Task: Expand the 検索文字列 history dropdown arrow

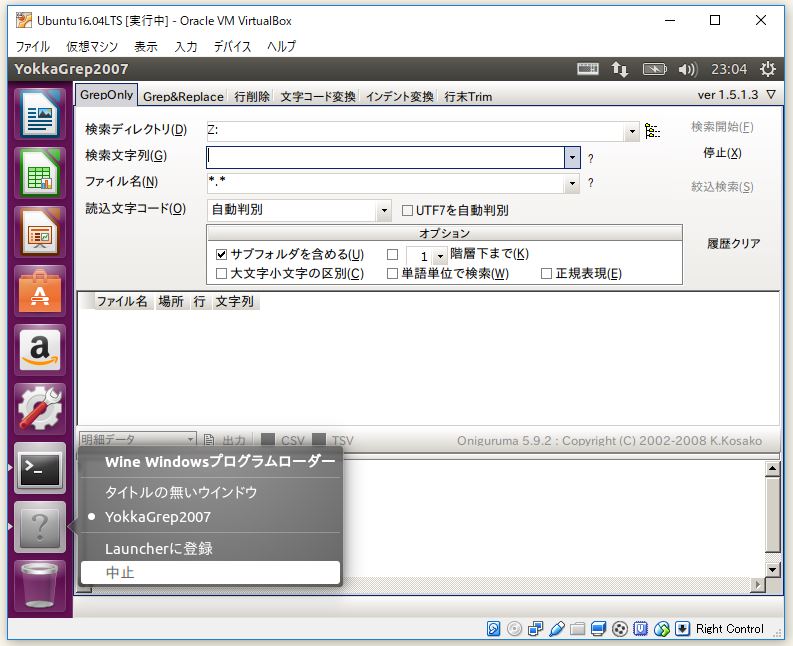Action: (x=572, y=157)
